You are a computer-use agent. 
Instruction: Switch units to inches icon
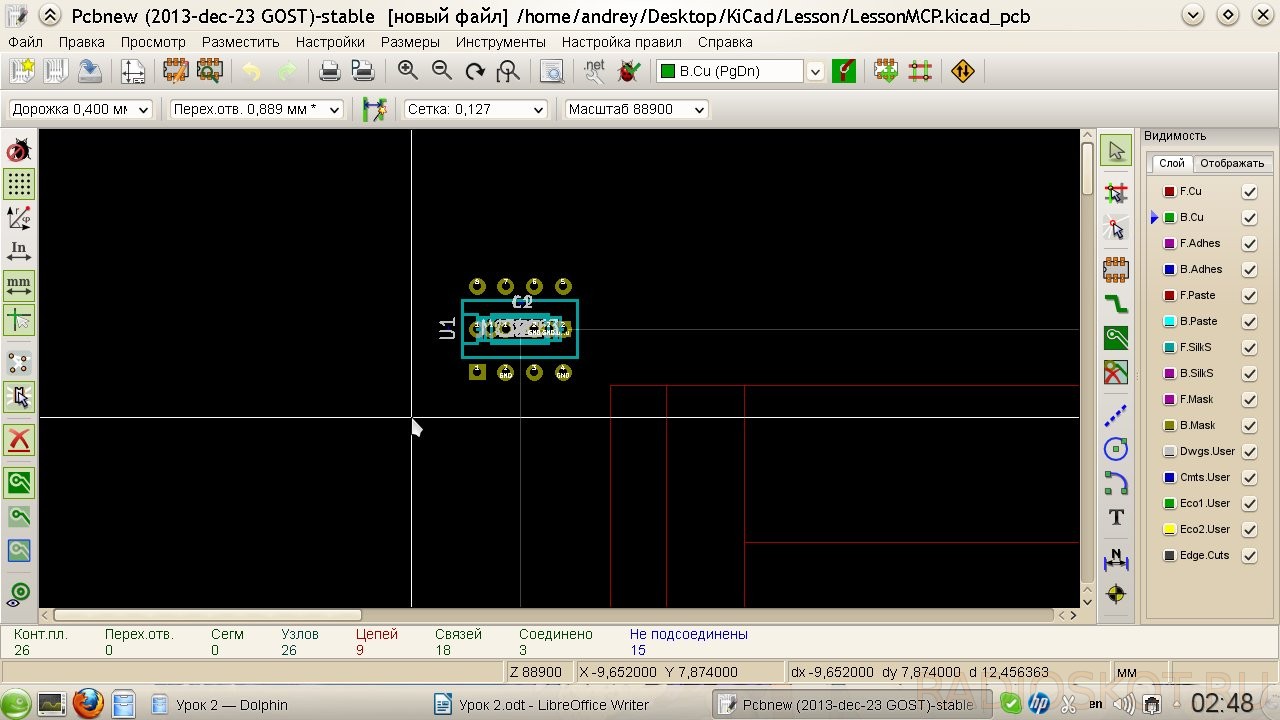(x=19, y=252)
